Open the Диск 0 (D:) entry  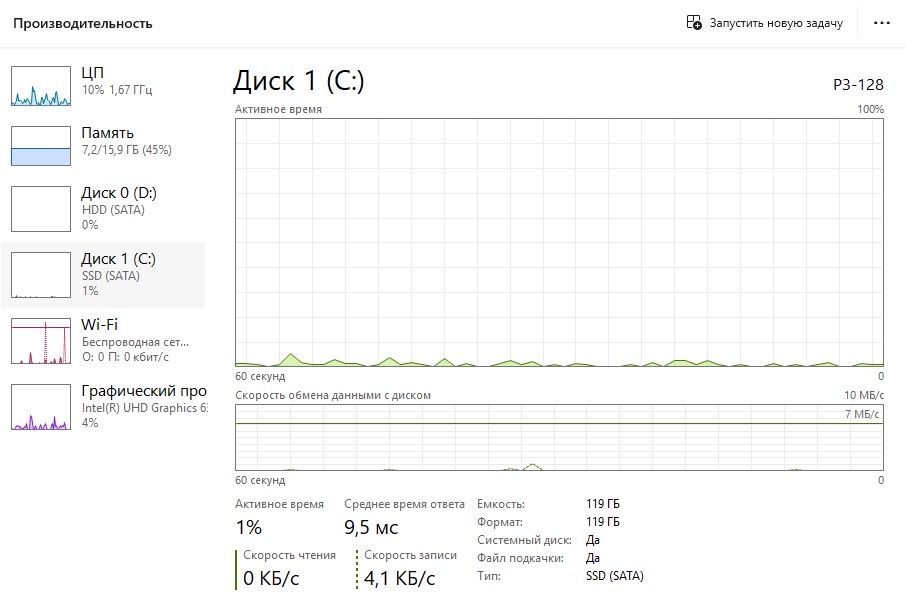click(103, 208)
